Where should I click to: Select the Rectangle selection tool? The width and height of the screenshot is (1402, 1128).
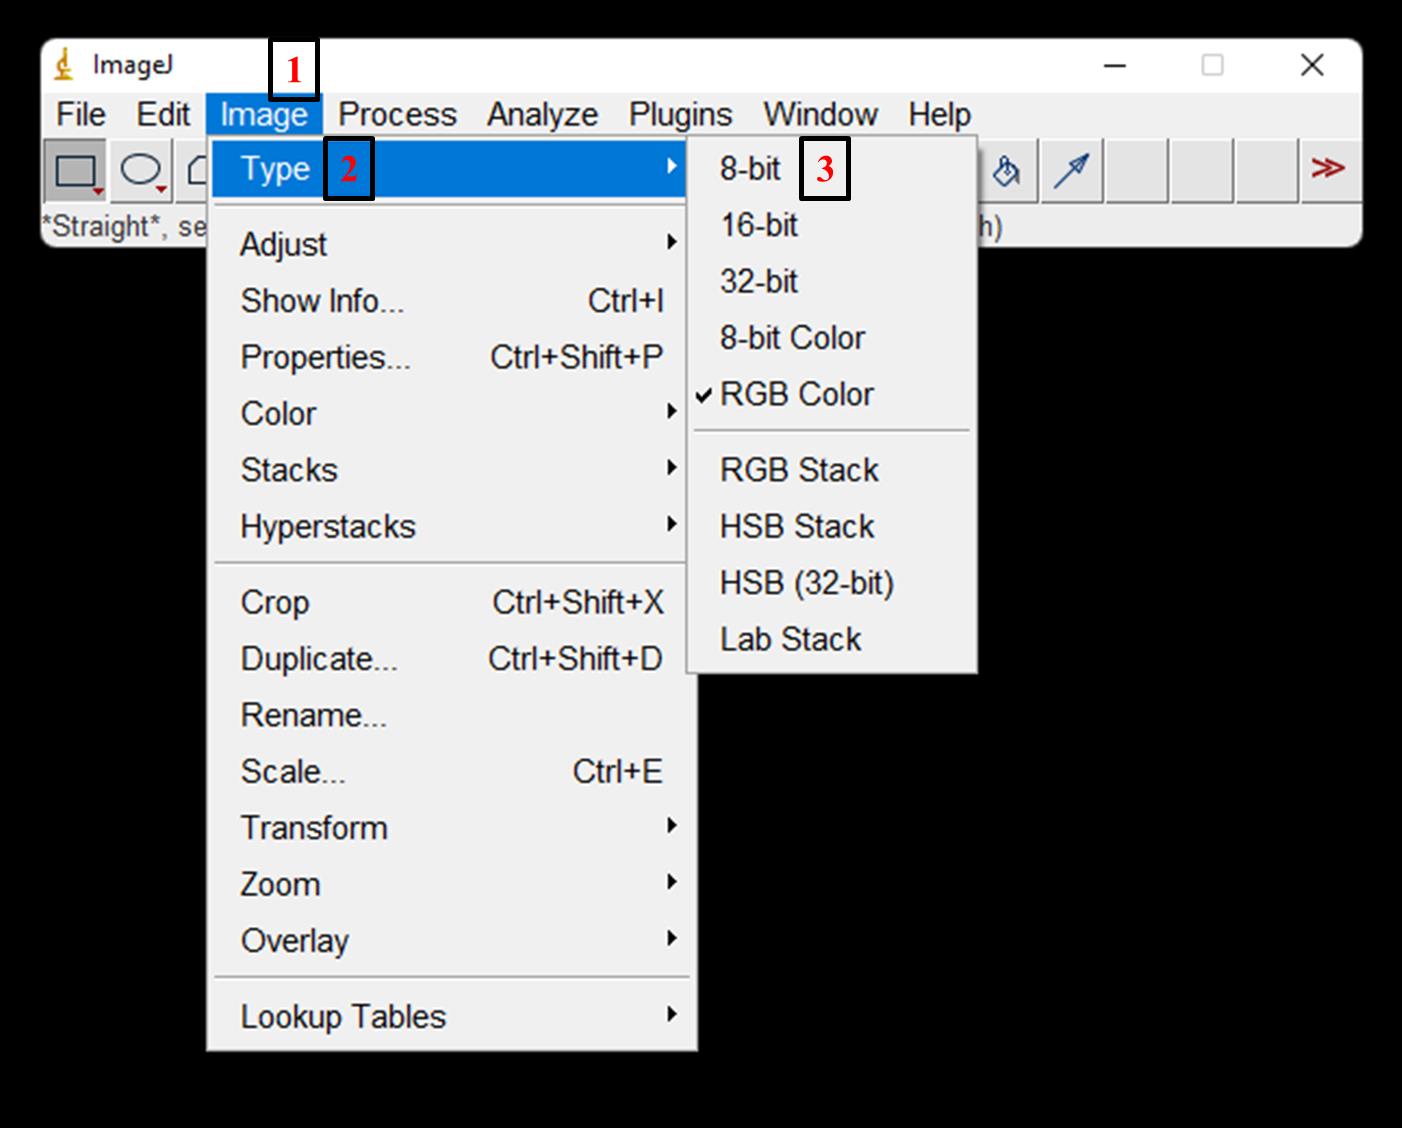click(x=76, y=170)
